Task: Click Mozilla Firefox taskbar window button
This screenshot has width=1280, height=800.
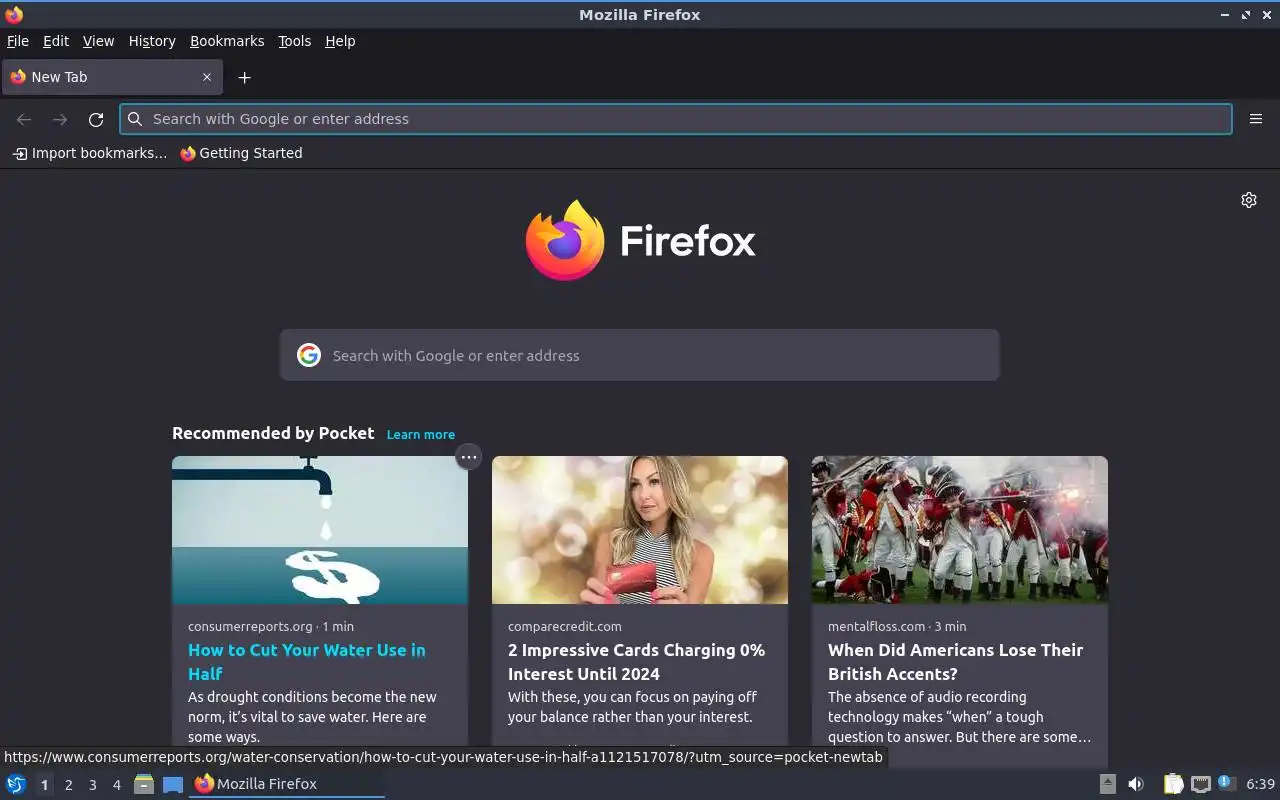Action: point(287,784)
